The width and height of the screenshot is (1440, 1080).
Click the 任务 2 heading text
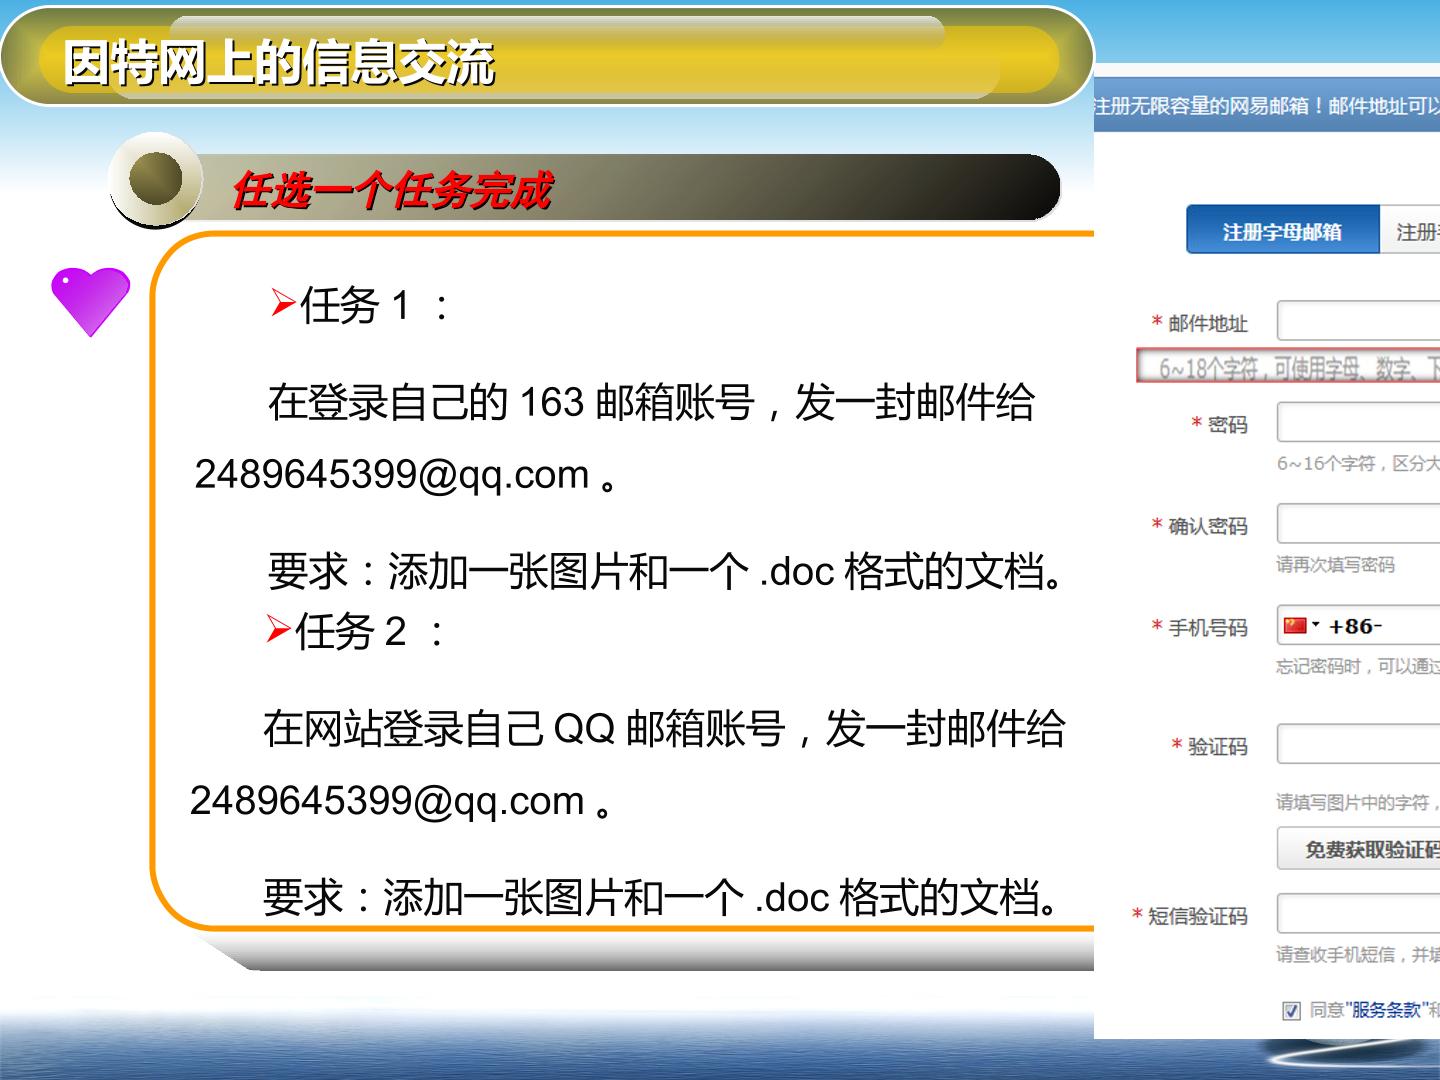369,631
